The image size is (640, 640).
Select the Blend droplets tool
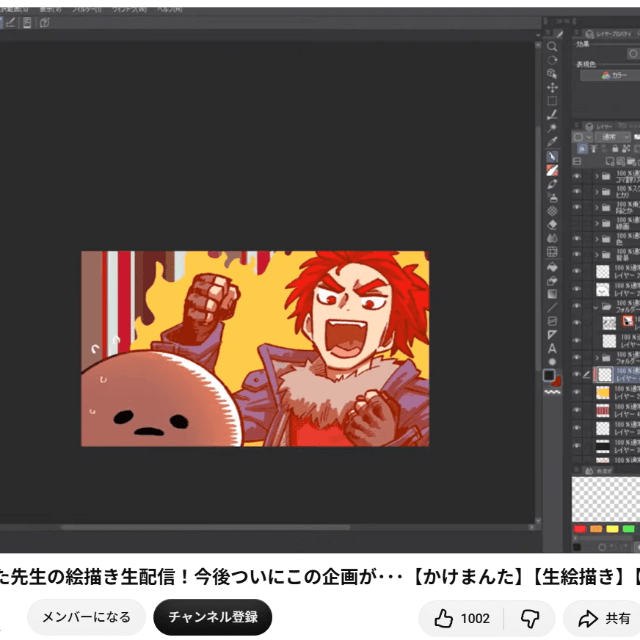(x=552, y=238)
